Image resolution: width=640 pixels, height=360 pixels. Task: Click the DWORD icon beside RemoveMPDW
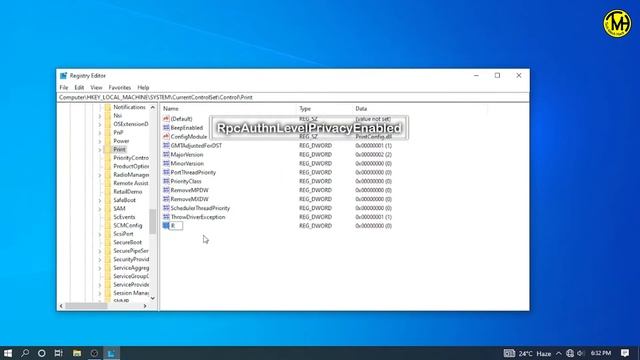(x=166, y=190)
